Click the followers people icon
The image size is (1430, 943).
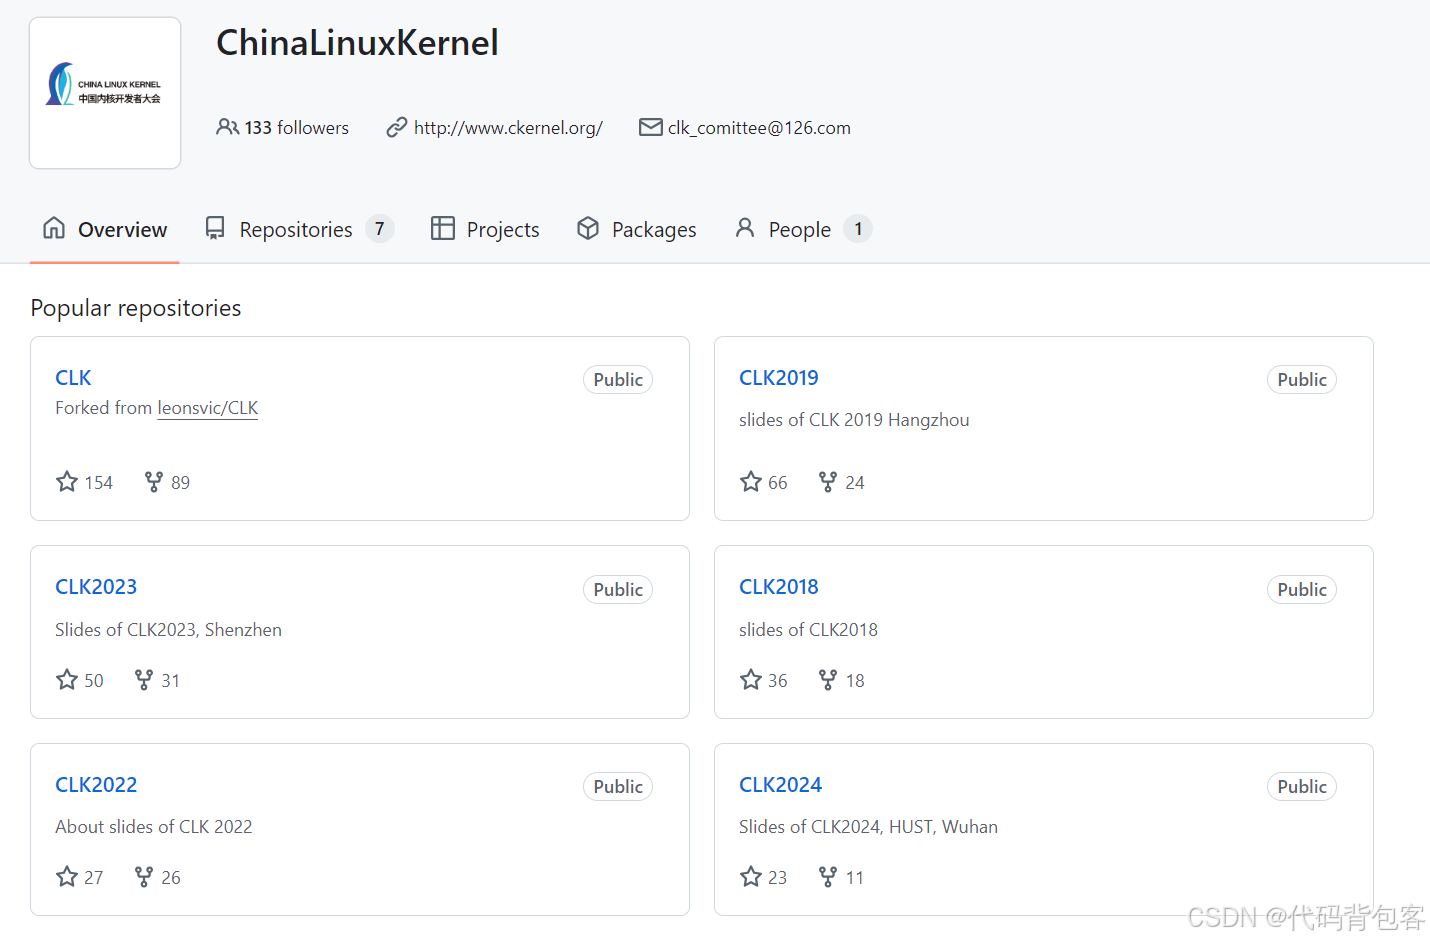(227, 127)
